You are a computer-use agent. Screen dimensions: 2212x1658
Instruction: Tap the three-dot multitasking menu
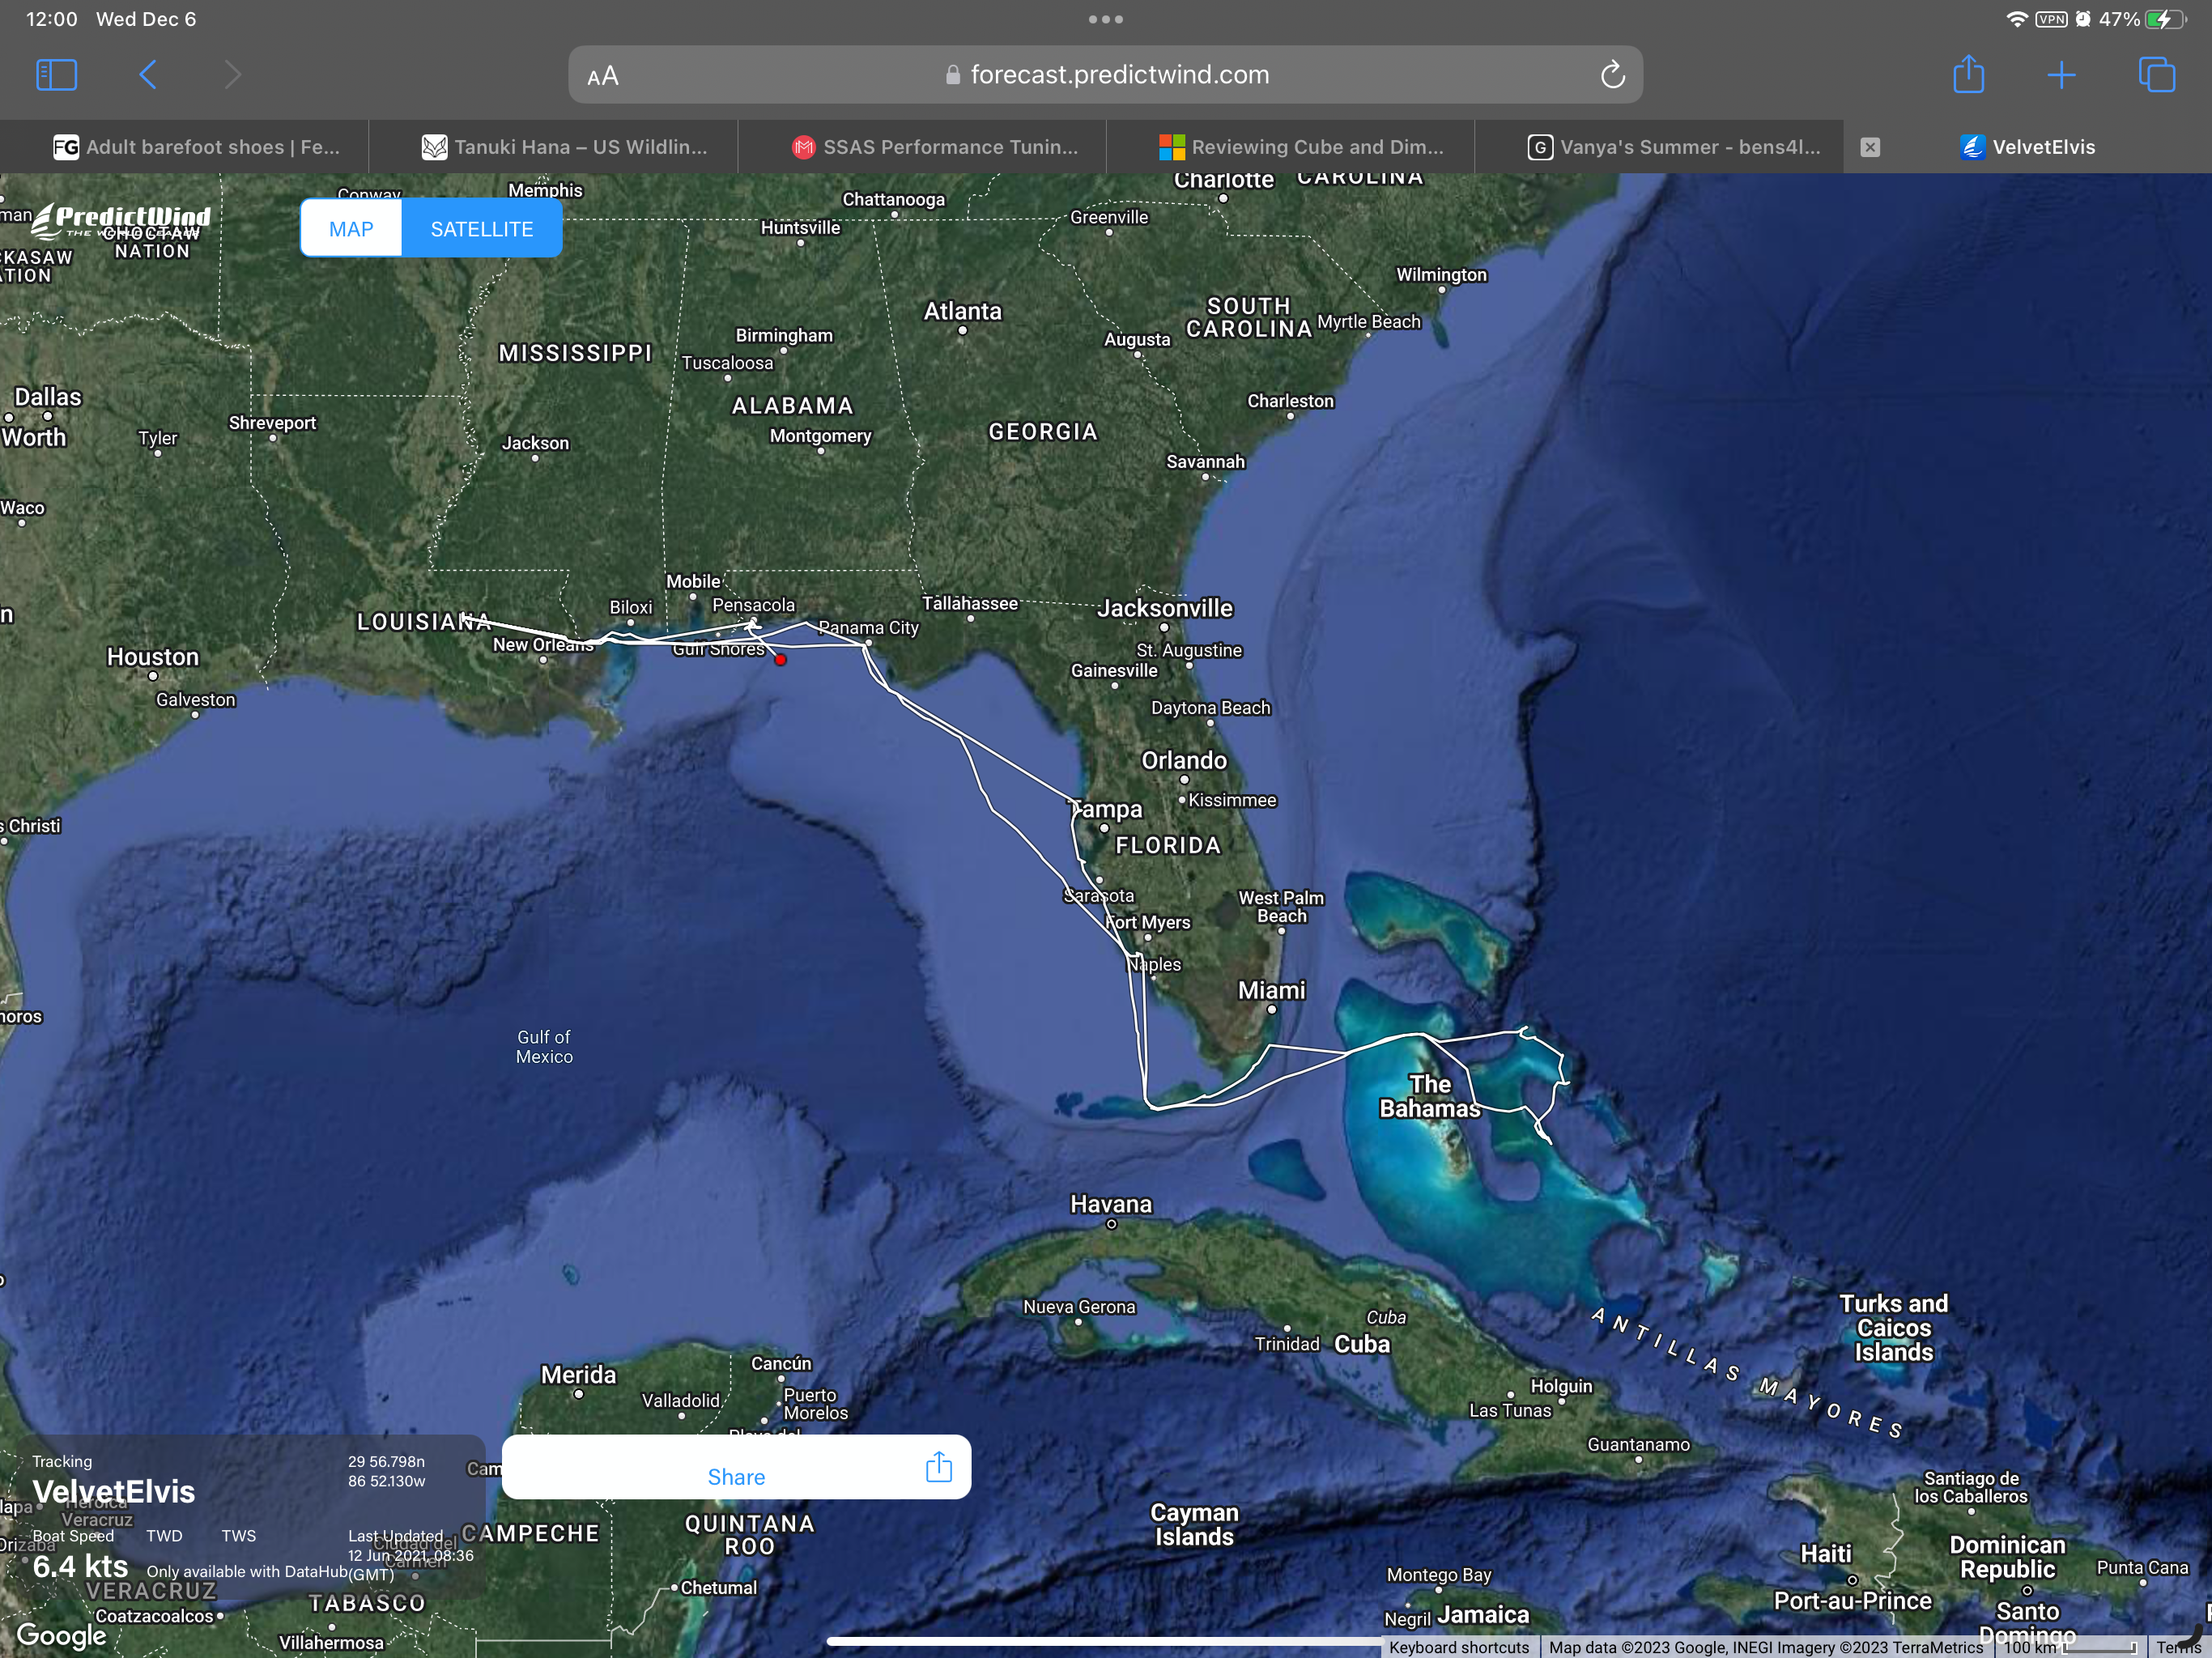pos(1105,19)
